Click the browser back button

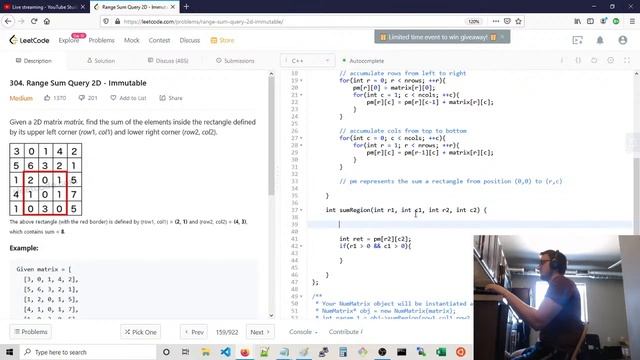[x=8, y=21]
